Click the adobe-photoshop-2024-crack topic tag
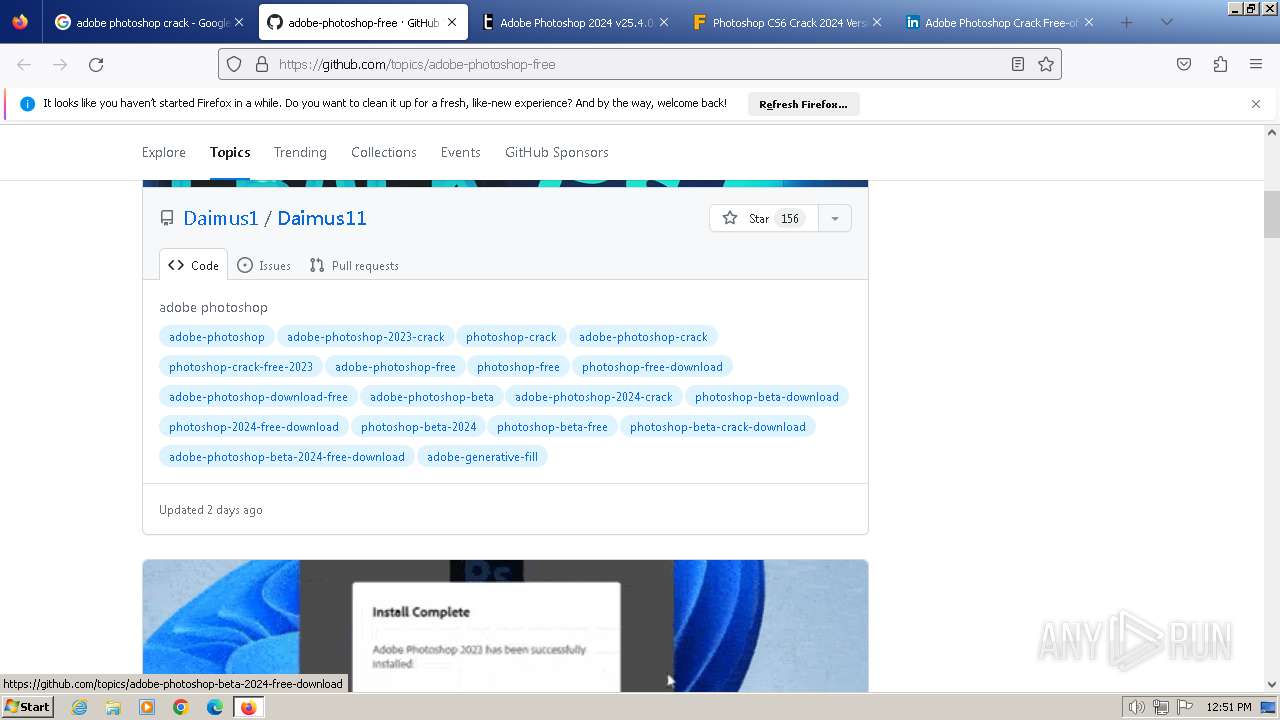The image size is (1280, 720). tap(594, 397)
